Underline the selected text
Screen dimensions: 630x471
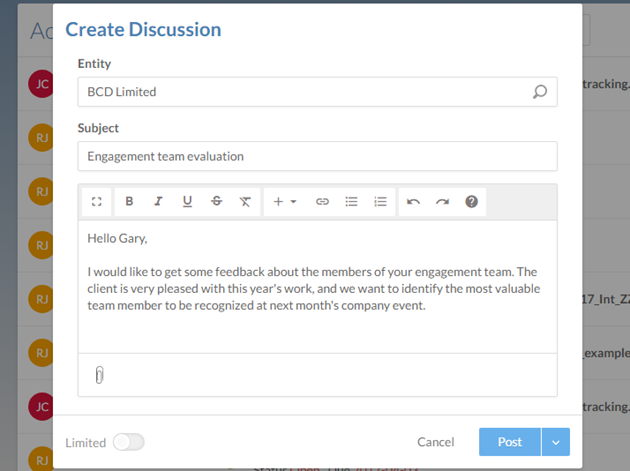[x=187, y=201]
